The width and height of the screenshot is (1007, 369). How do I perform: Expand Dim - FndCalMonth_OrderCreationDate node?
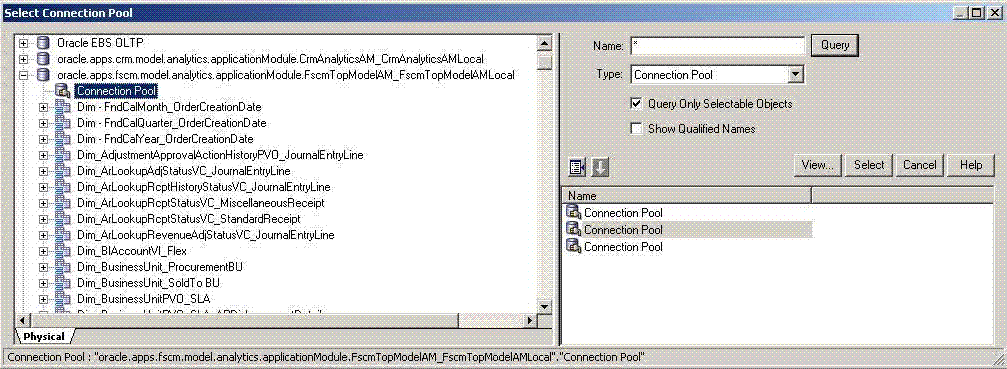44,107
